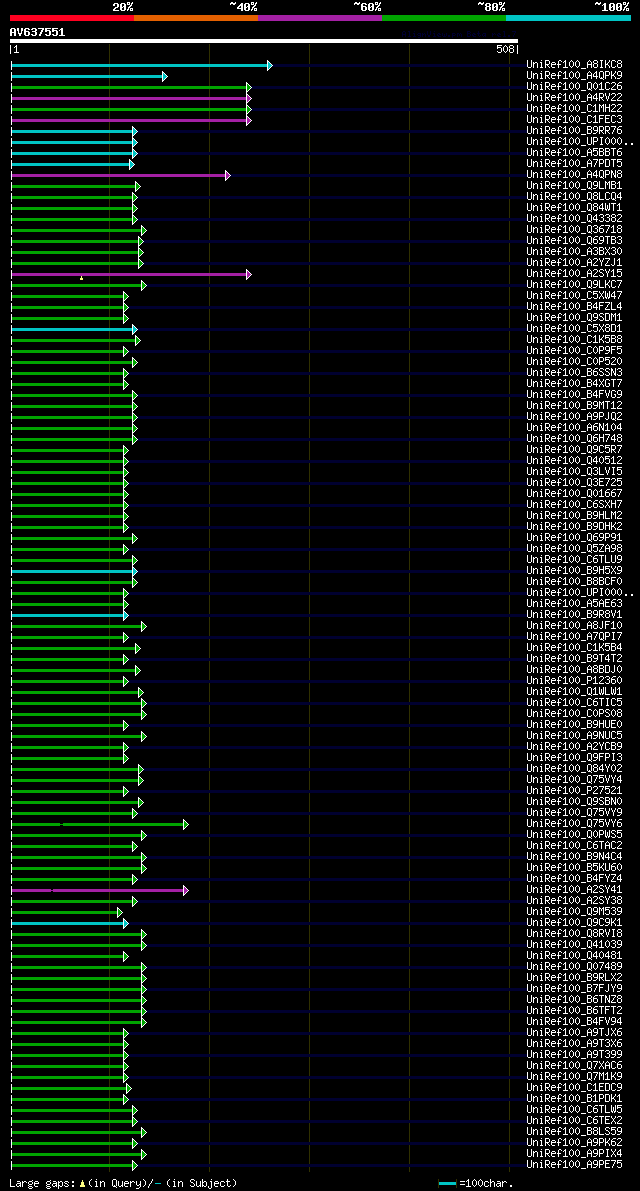Click the arrowhead ending the A4QPK9 alignment
This screenshot has width=640, height=1191.
[165, 77]
